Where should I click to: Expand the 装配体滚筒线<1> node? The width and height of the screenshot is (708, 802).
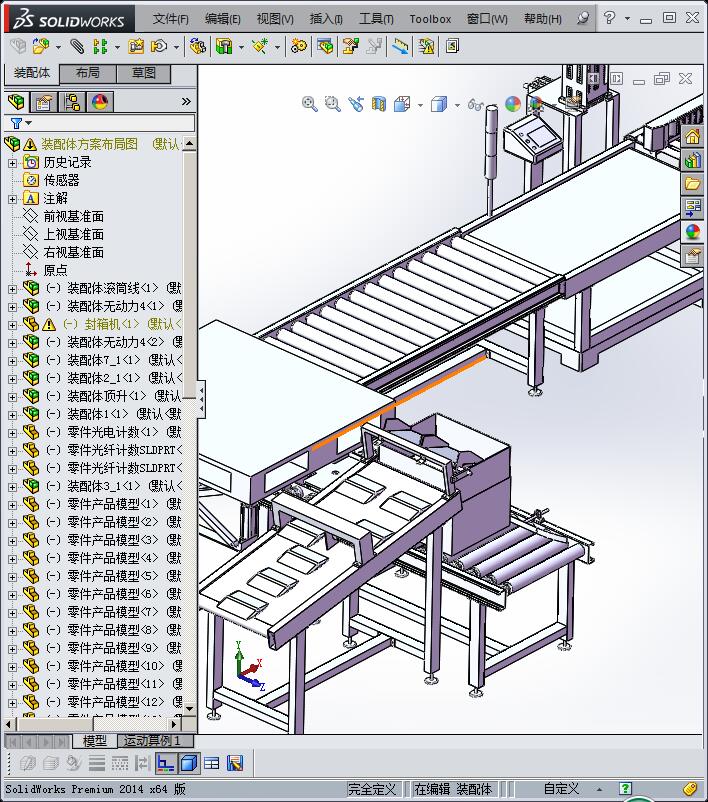[x=12, y=289]
